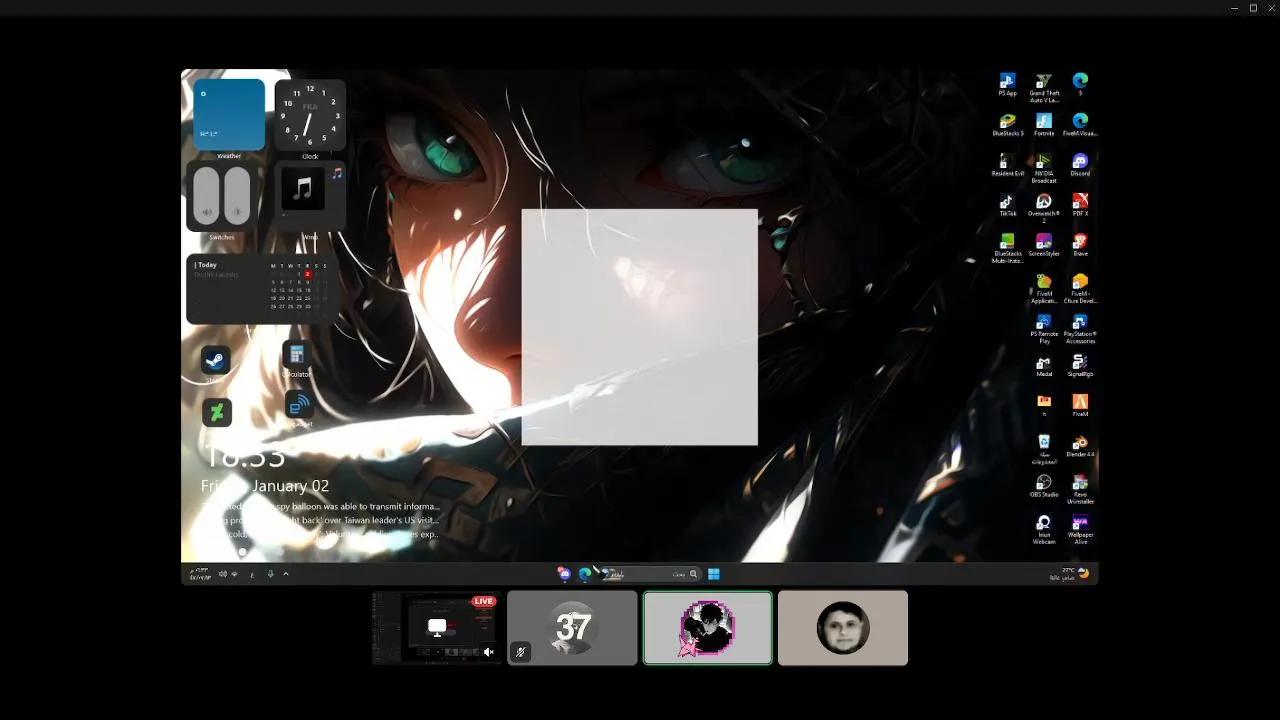The width and height of the screenshot is (1280, 720).
Task: Click the Weather widget tile
Action: [229, 115]
